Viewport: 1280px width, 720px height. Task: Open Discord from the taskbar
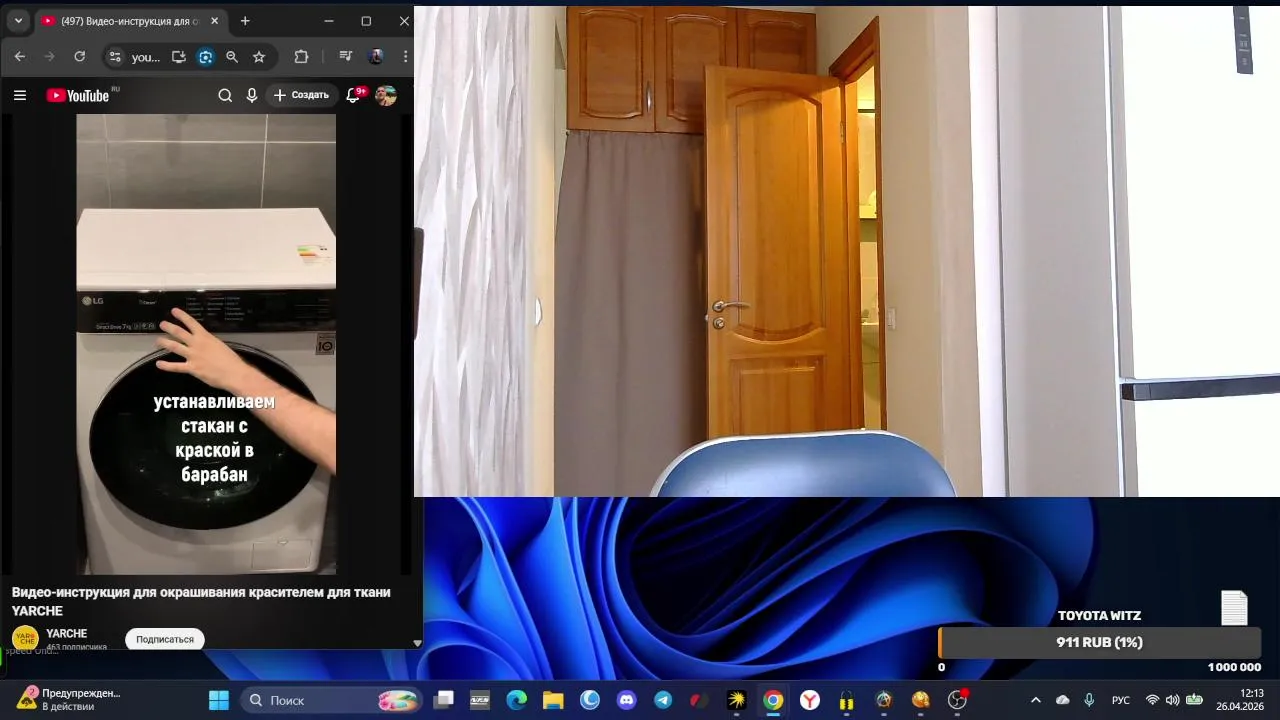(x=626, y=700)
